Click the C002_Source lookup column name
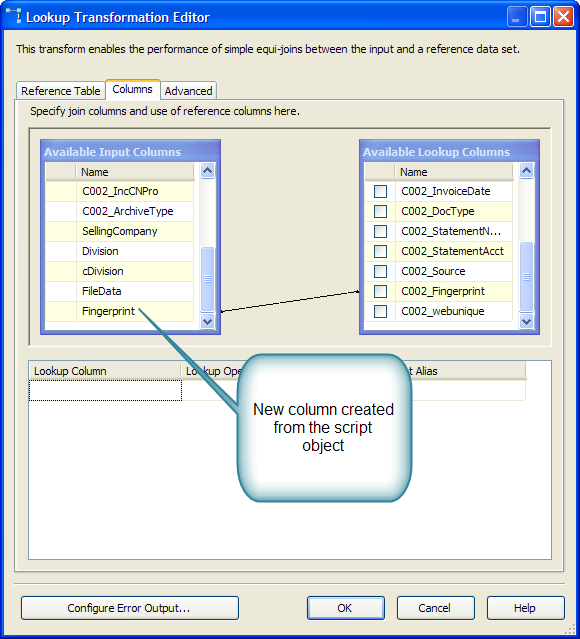Image resolution: width=580 pixels, height=639 pixels. [433, 271]
